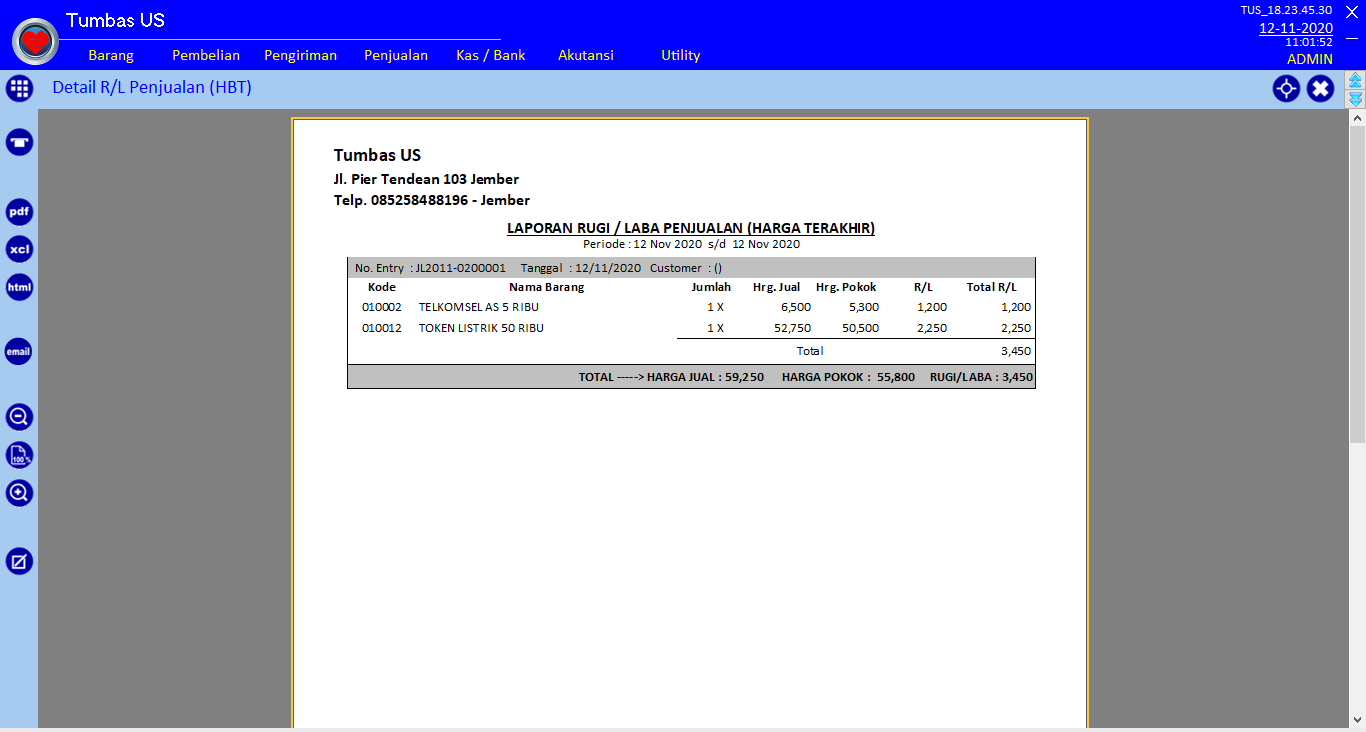Click selling price 52,750
This screenshot has width=1366, height=732.
point(792,328)
